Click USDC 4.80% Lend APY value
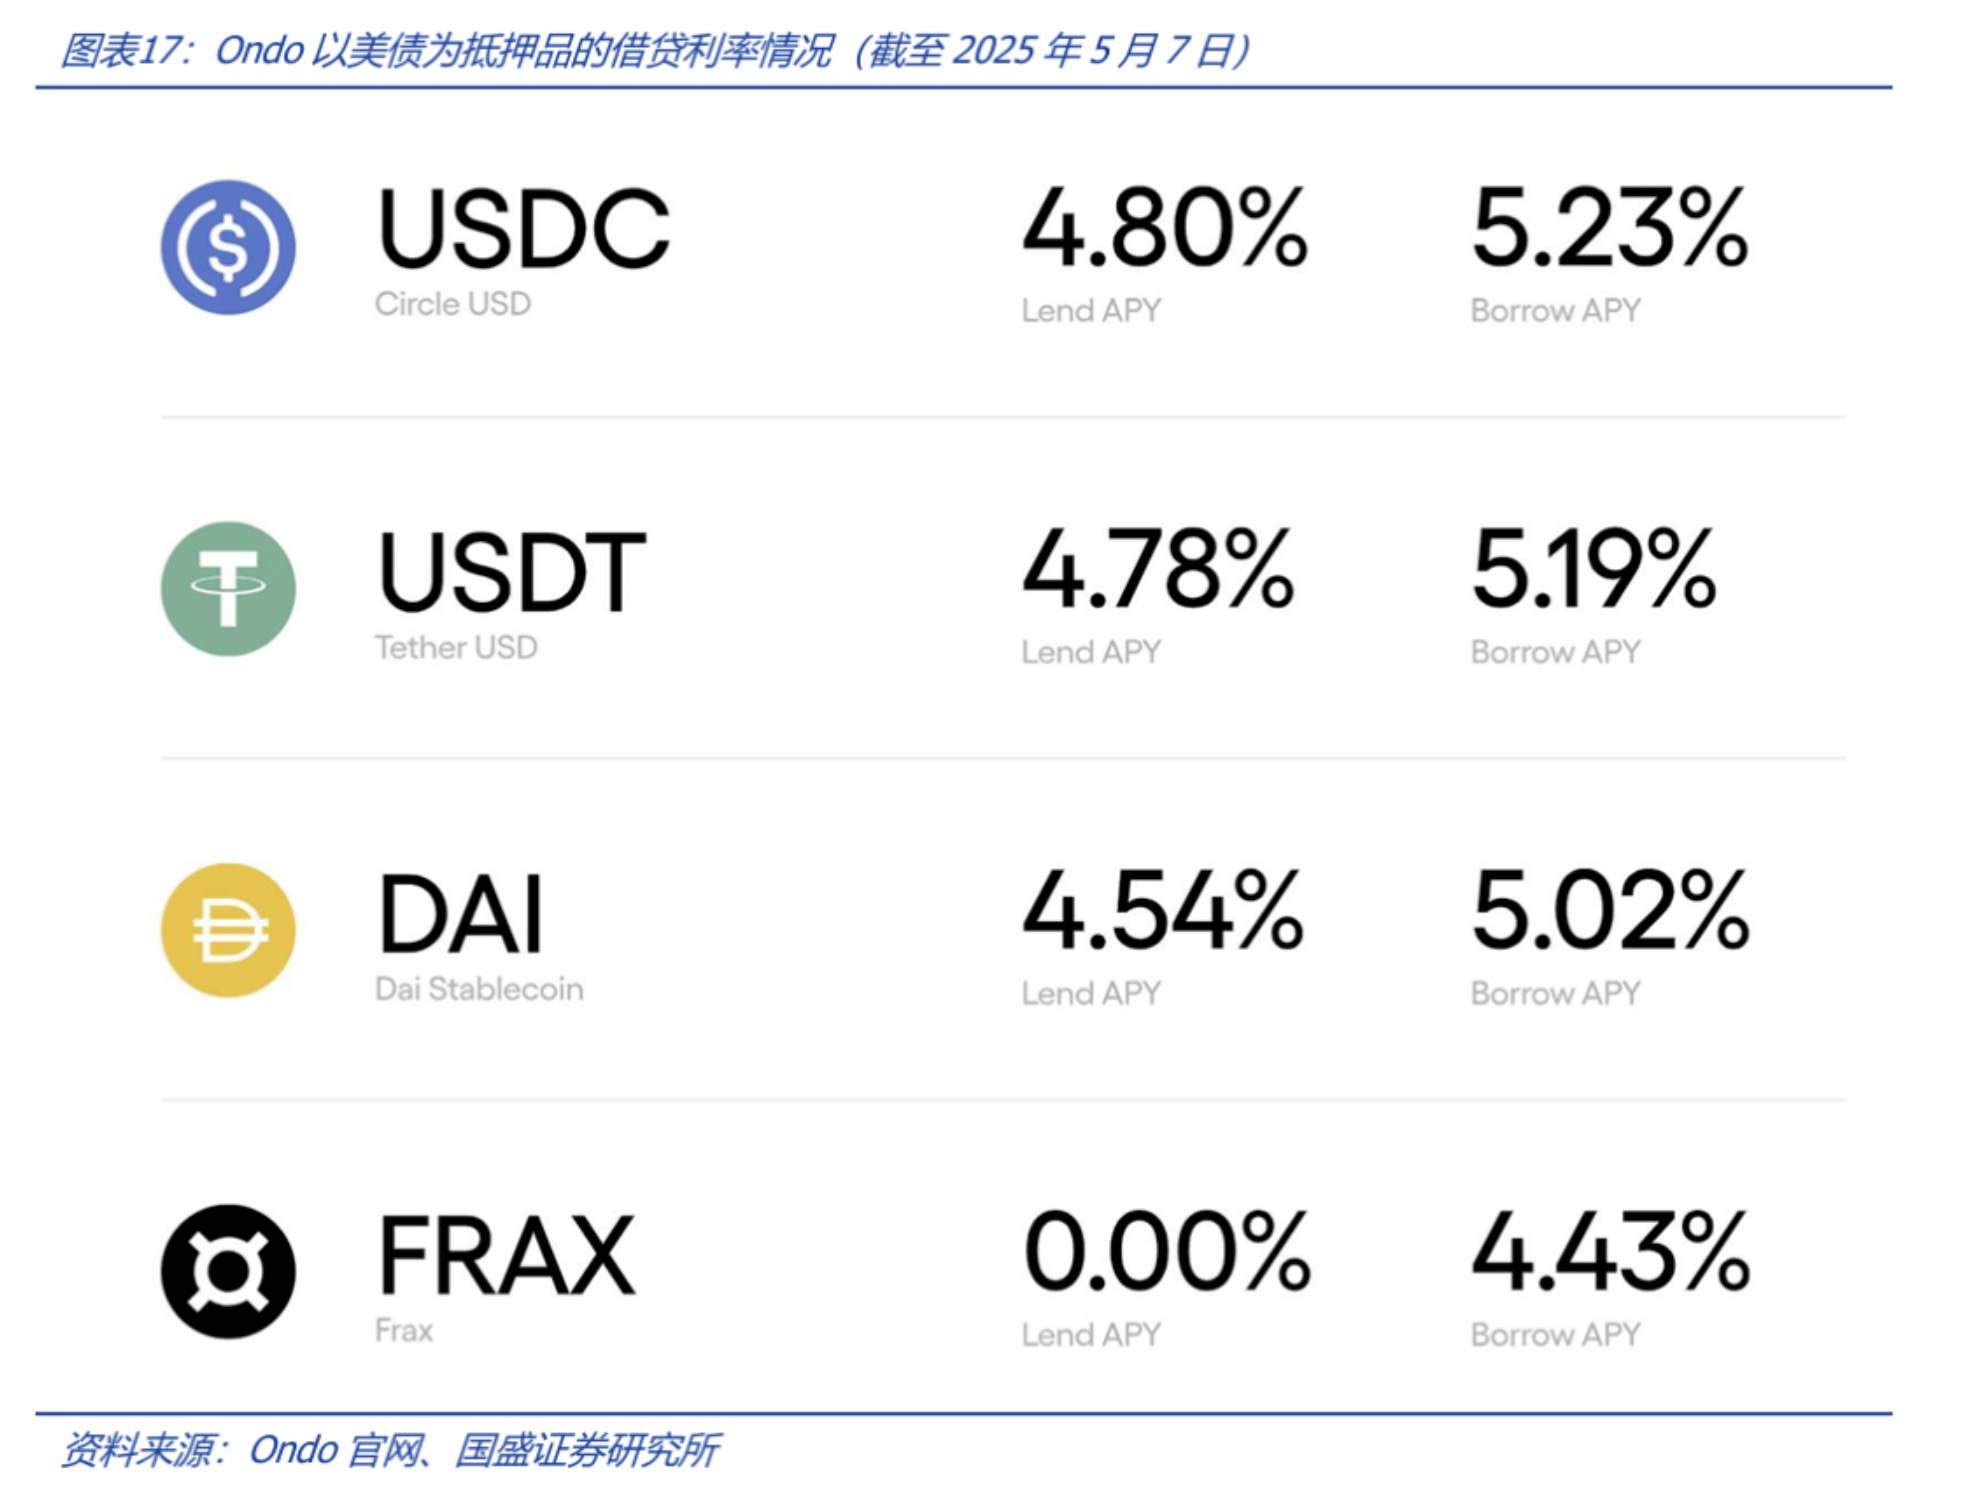The image size is (1964, 1494). [x=1165, y=227]
